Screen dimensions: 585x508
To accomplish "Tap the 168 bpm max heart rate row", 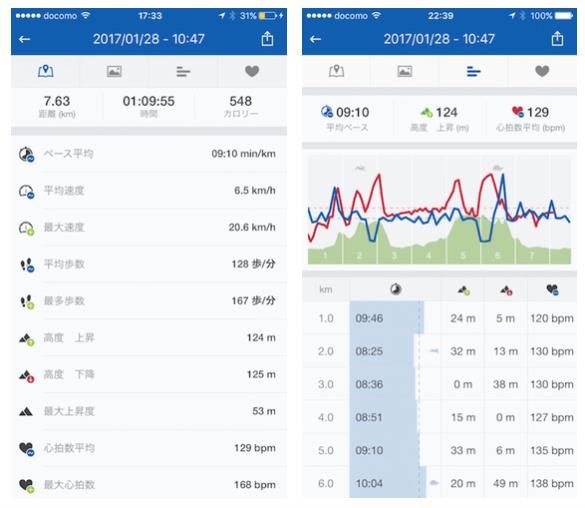I will (149, 485).
